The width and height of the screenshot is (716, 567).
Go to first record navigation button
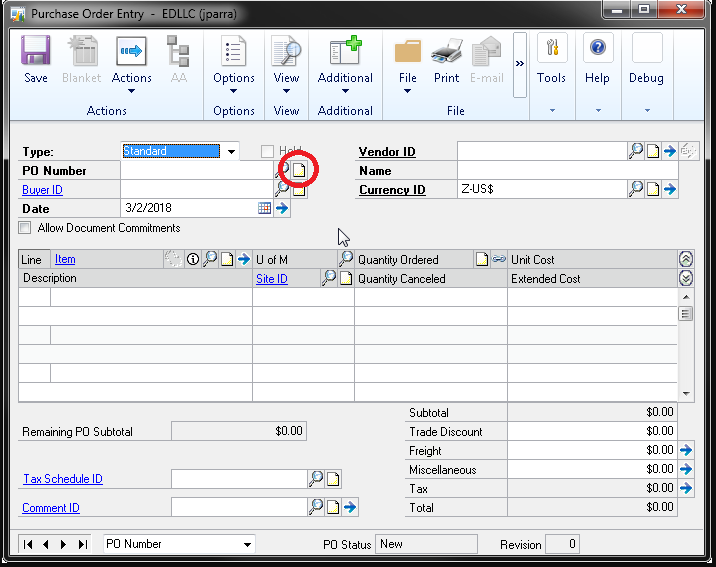pyautogui.click(x=28, y=544)
